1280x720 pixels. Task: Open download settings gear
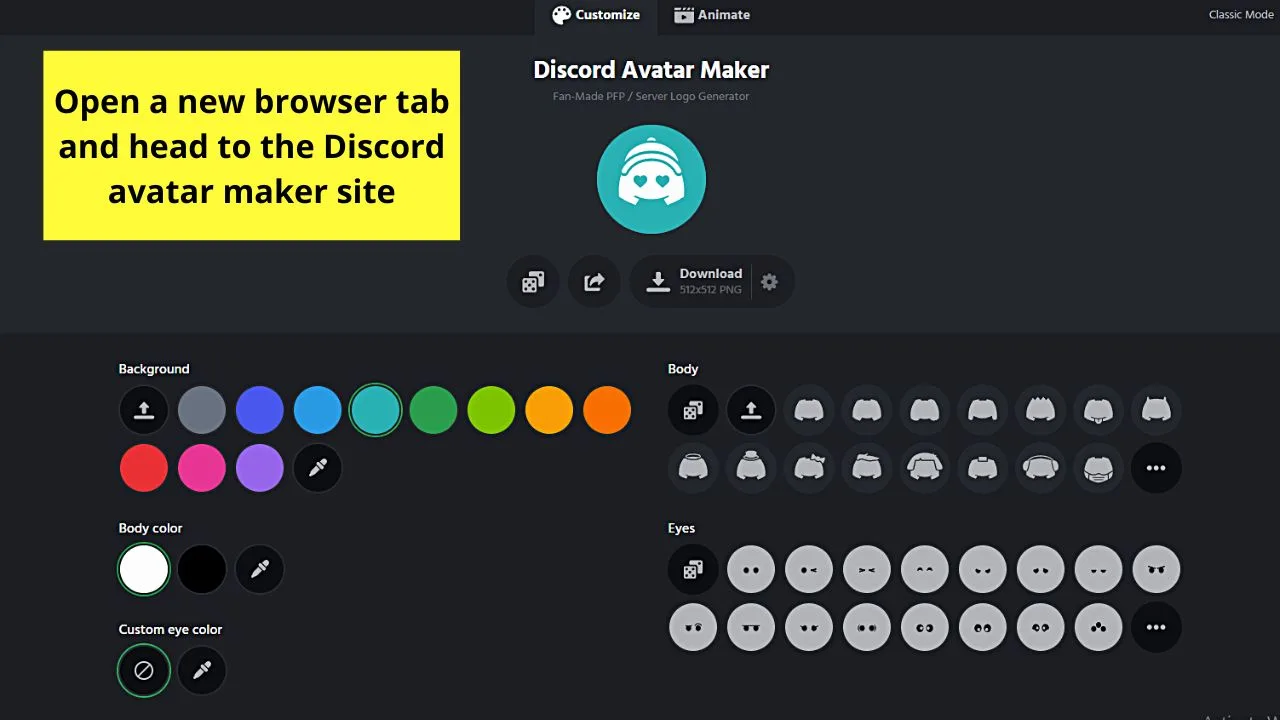coord(769,282)
